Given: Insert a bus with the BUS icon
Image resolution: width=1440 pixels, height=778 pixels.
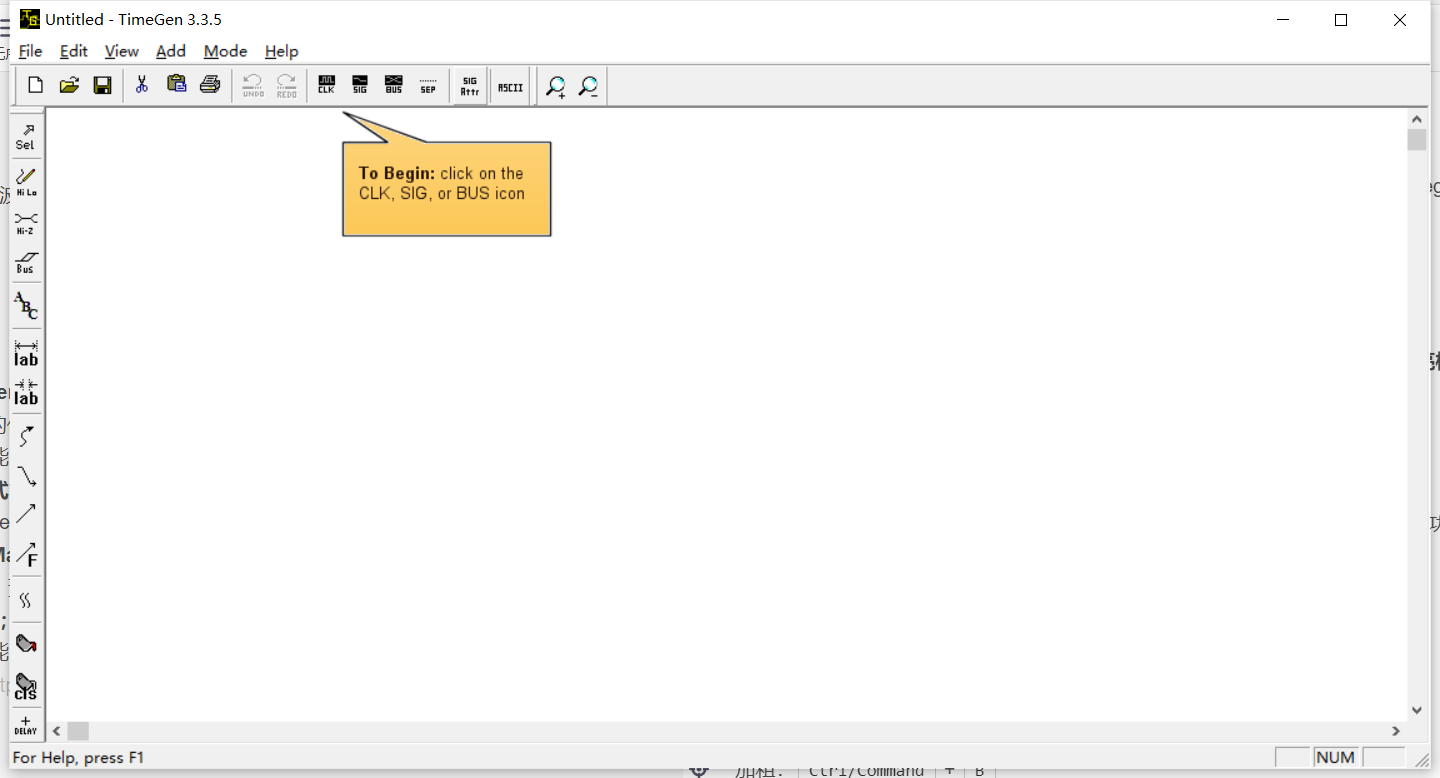Looking at the screenshot, I should coord(393,85).
